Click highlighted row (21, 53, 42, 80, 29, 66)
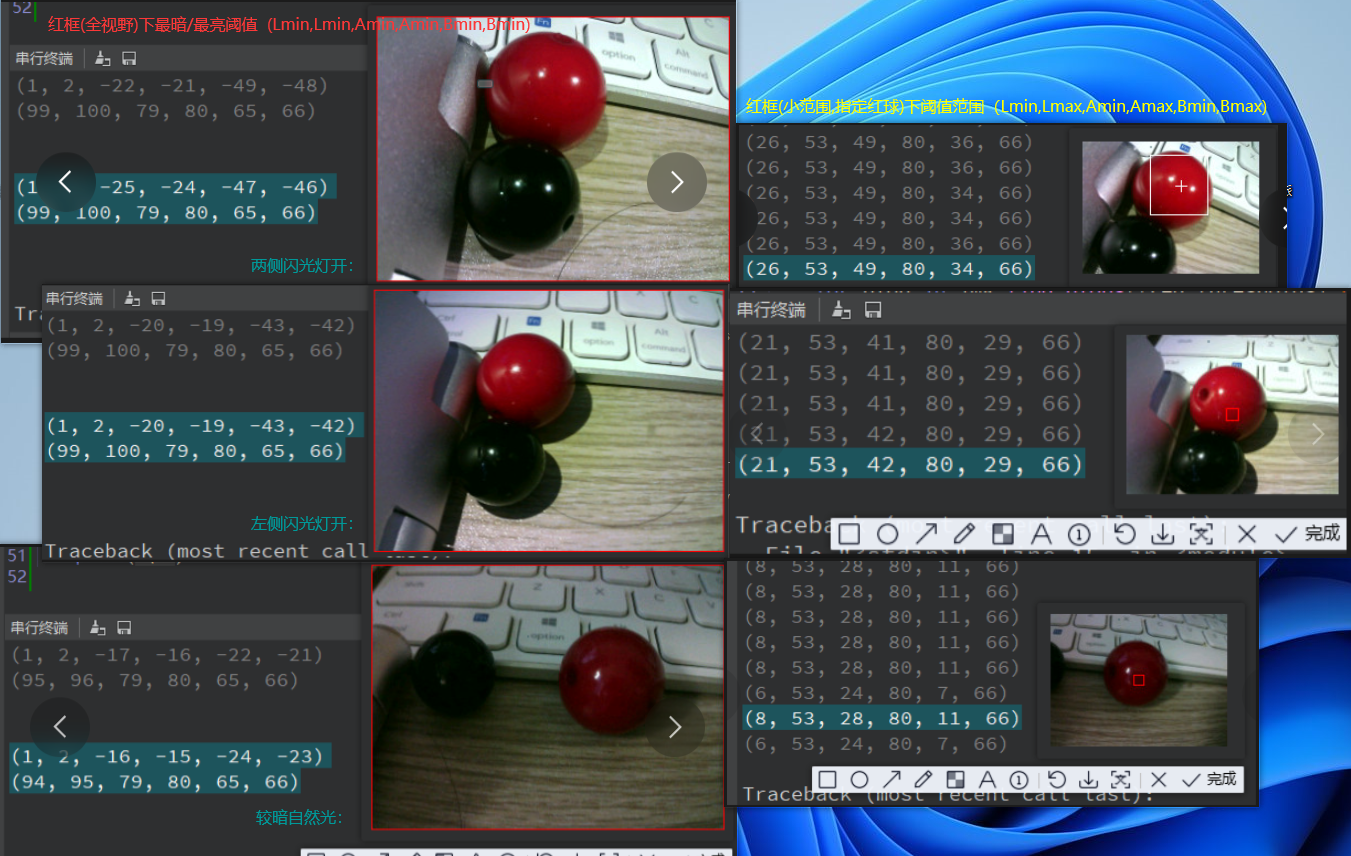This screenshot has height=856, width=1351. coord(910,465)
